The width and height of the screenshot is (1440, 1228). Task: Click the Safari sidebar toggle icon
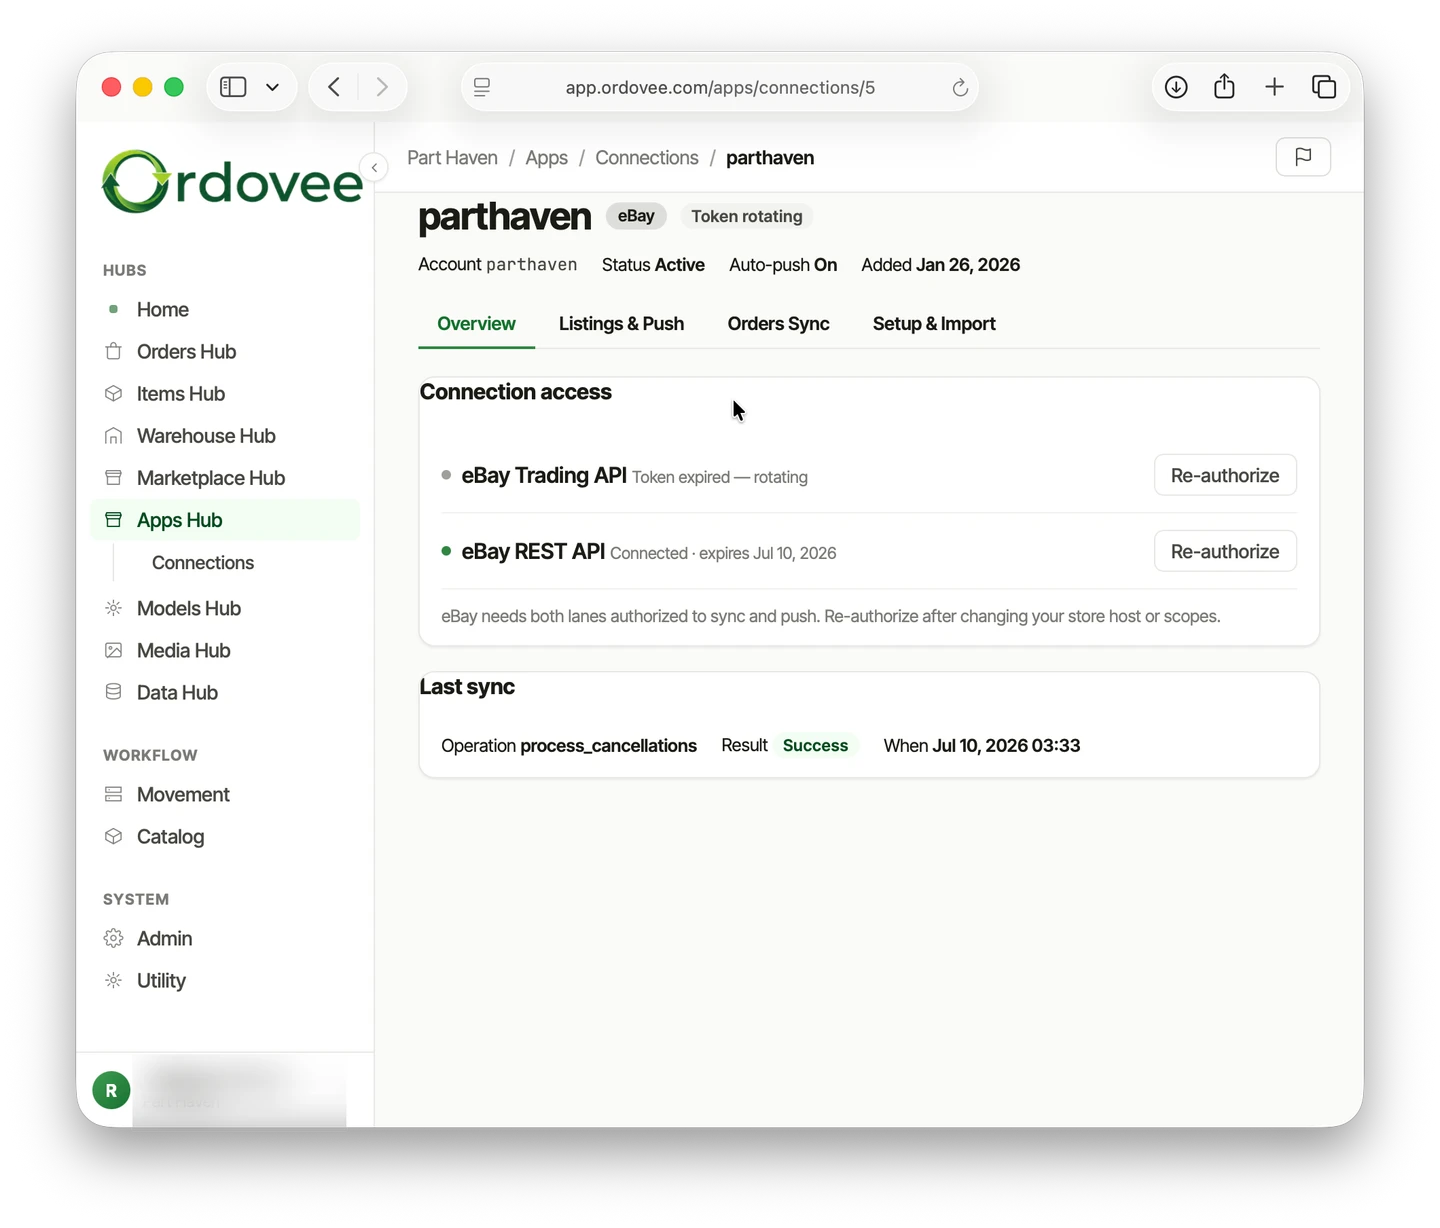click(233, 87)
